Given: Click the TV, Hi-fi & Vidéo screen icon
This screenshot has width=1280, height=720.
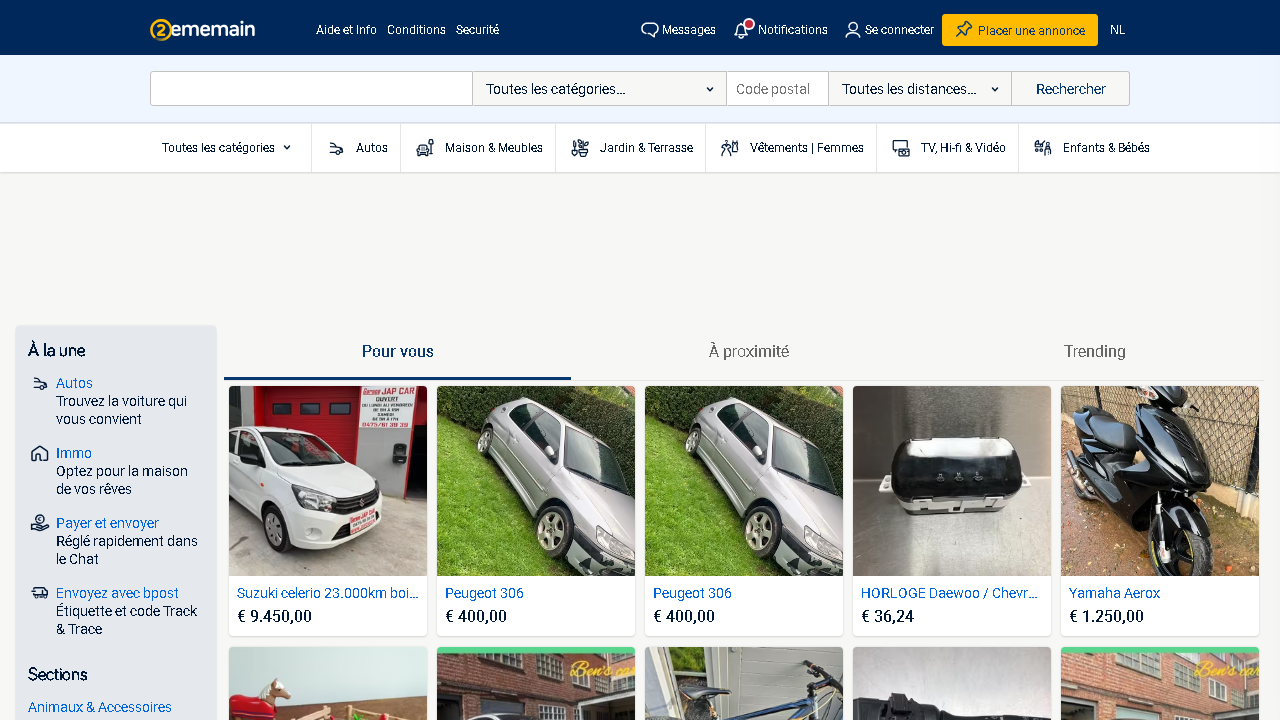Looking at the screenshot, I should [x=901, y=148].
